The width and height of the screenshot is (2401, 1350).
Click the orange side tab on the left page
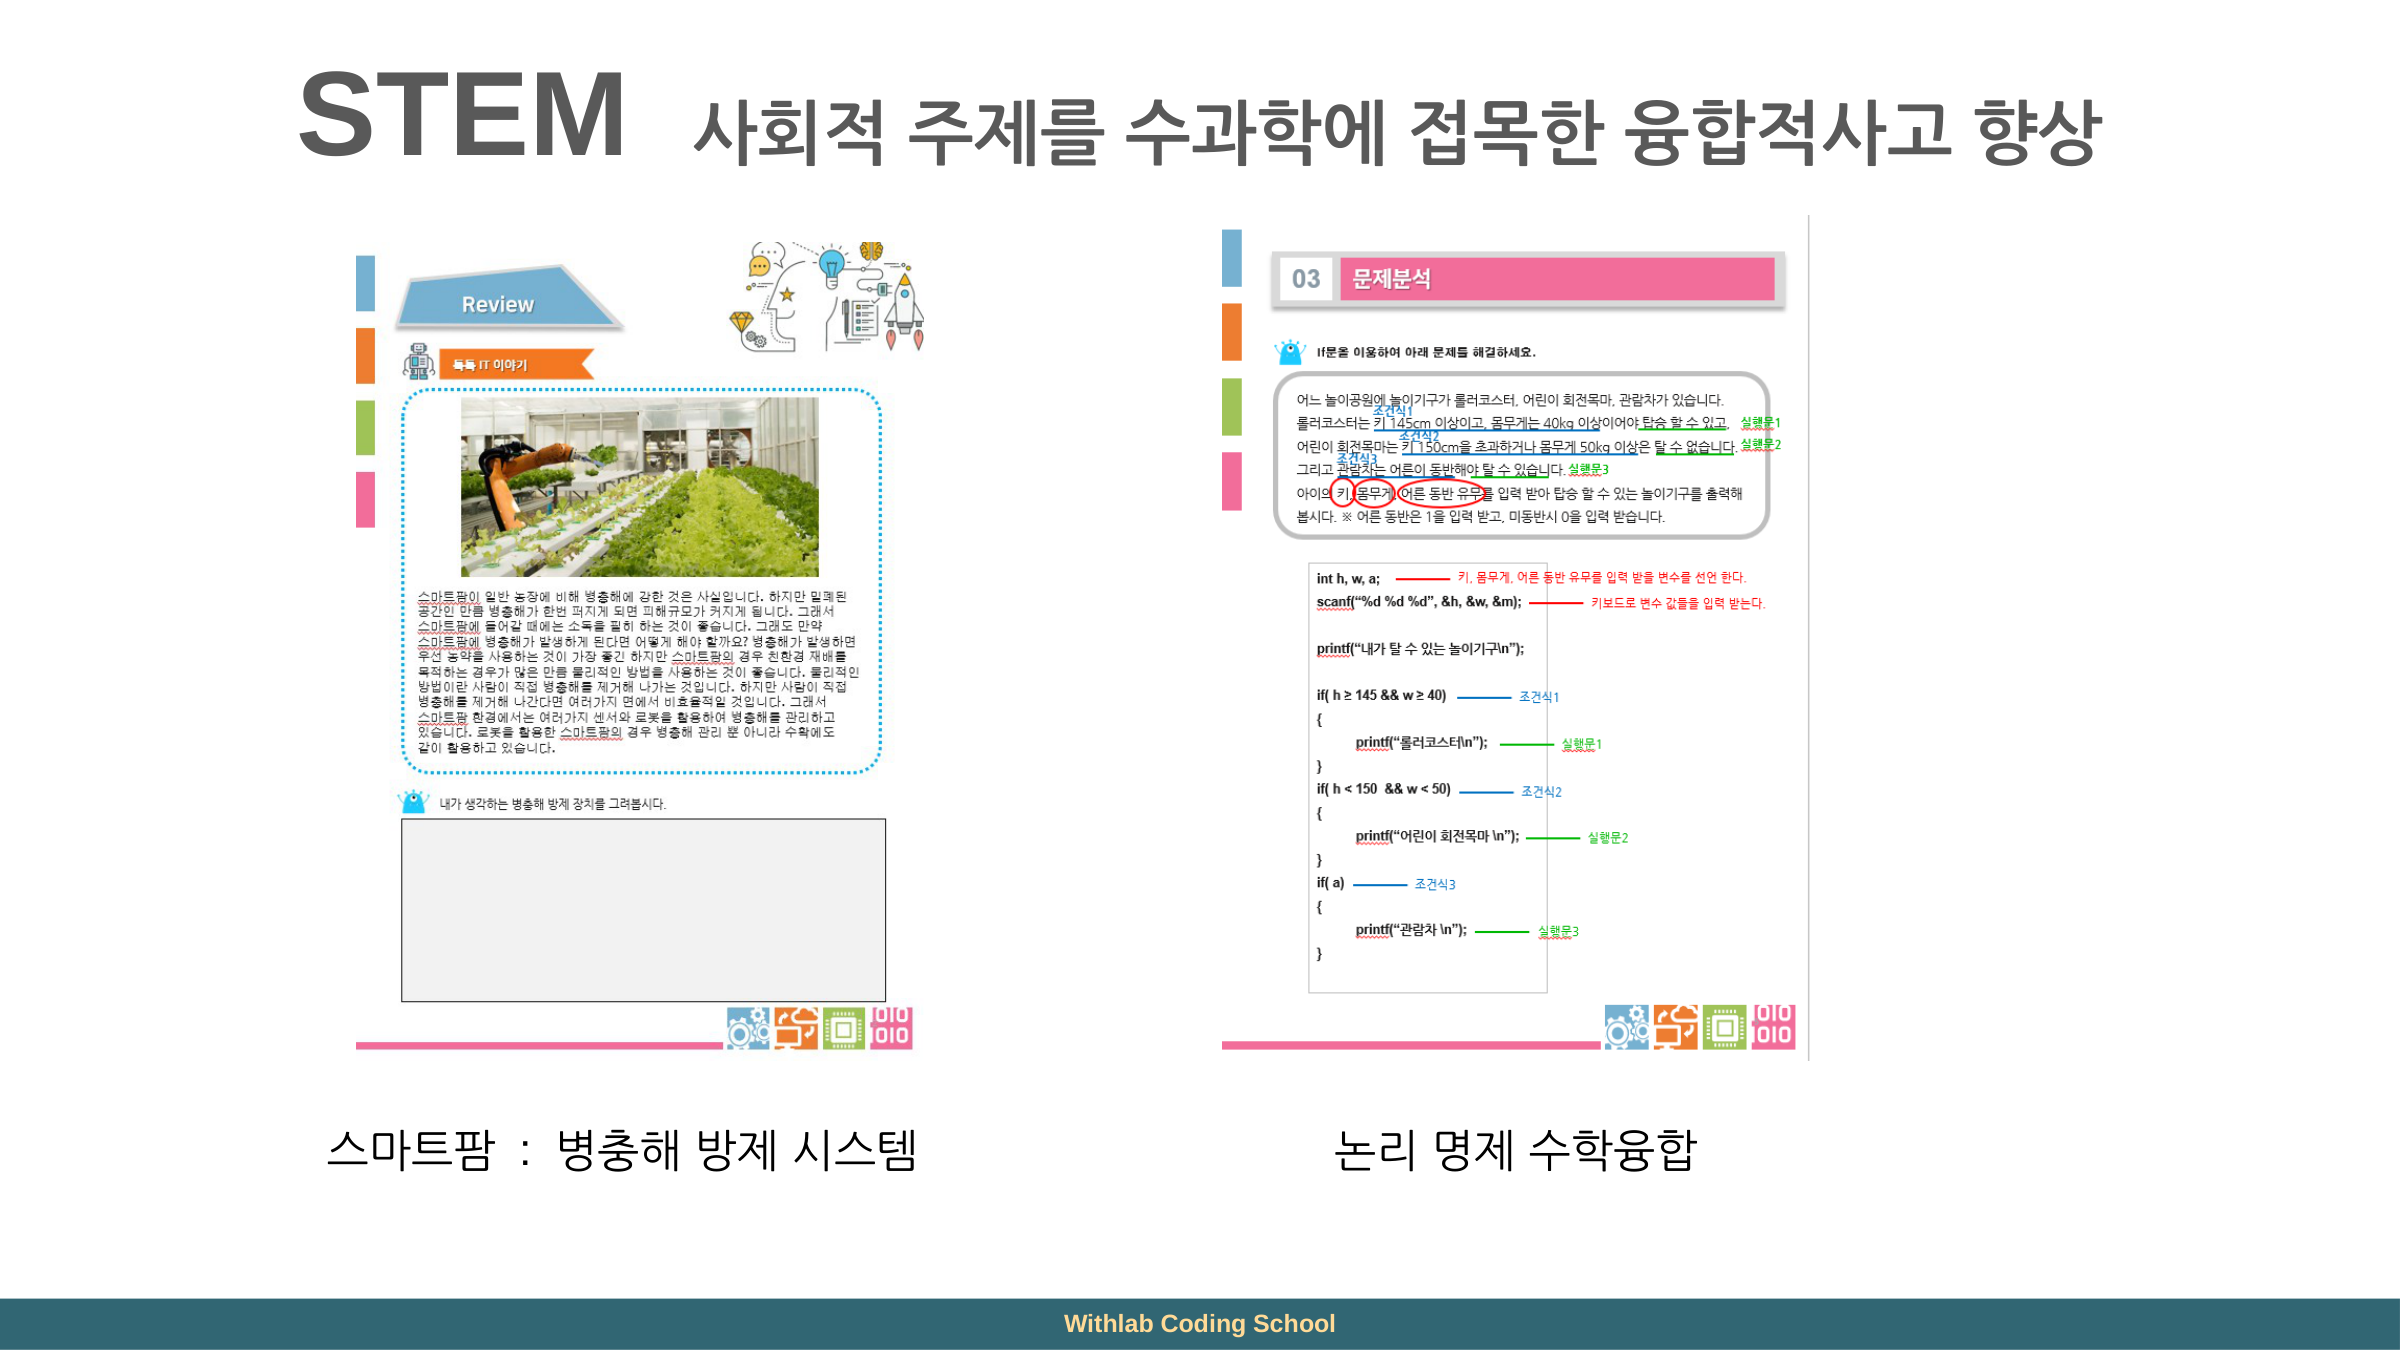pyautogui.click(x=365, y=355)
